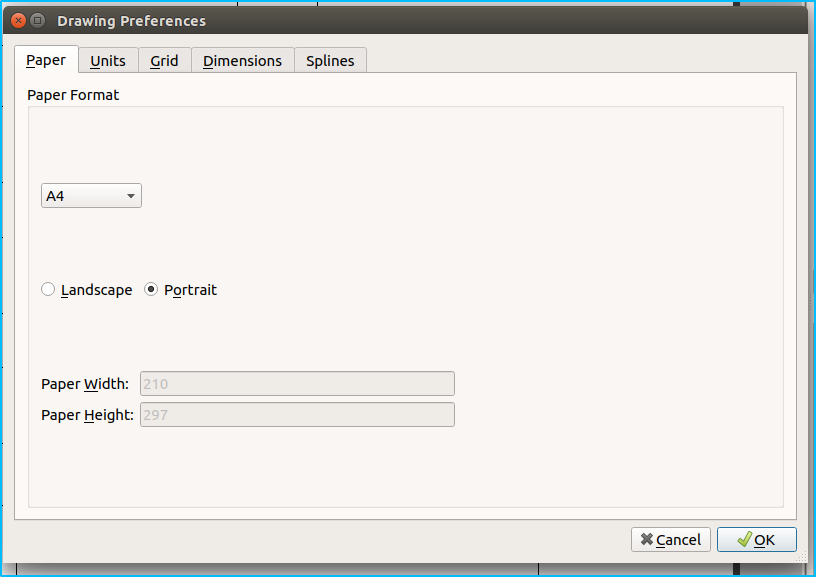Click the paper format dropdown arrow
The image size is (816, 577).
point(131,197)
